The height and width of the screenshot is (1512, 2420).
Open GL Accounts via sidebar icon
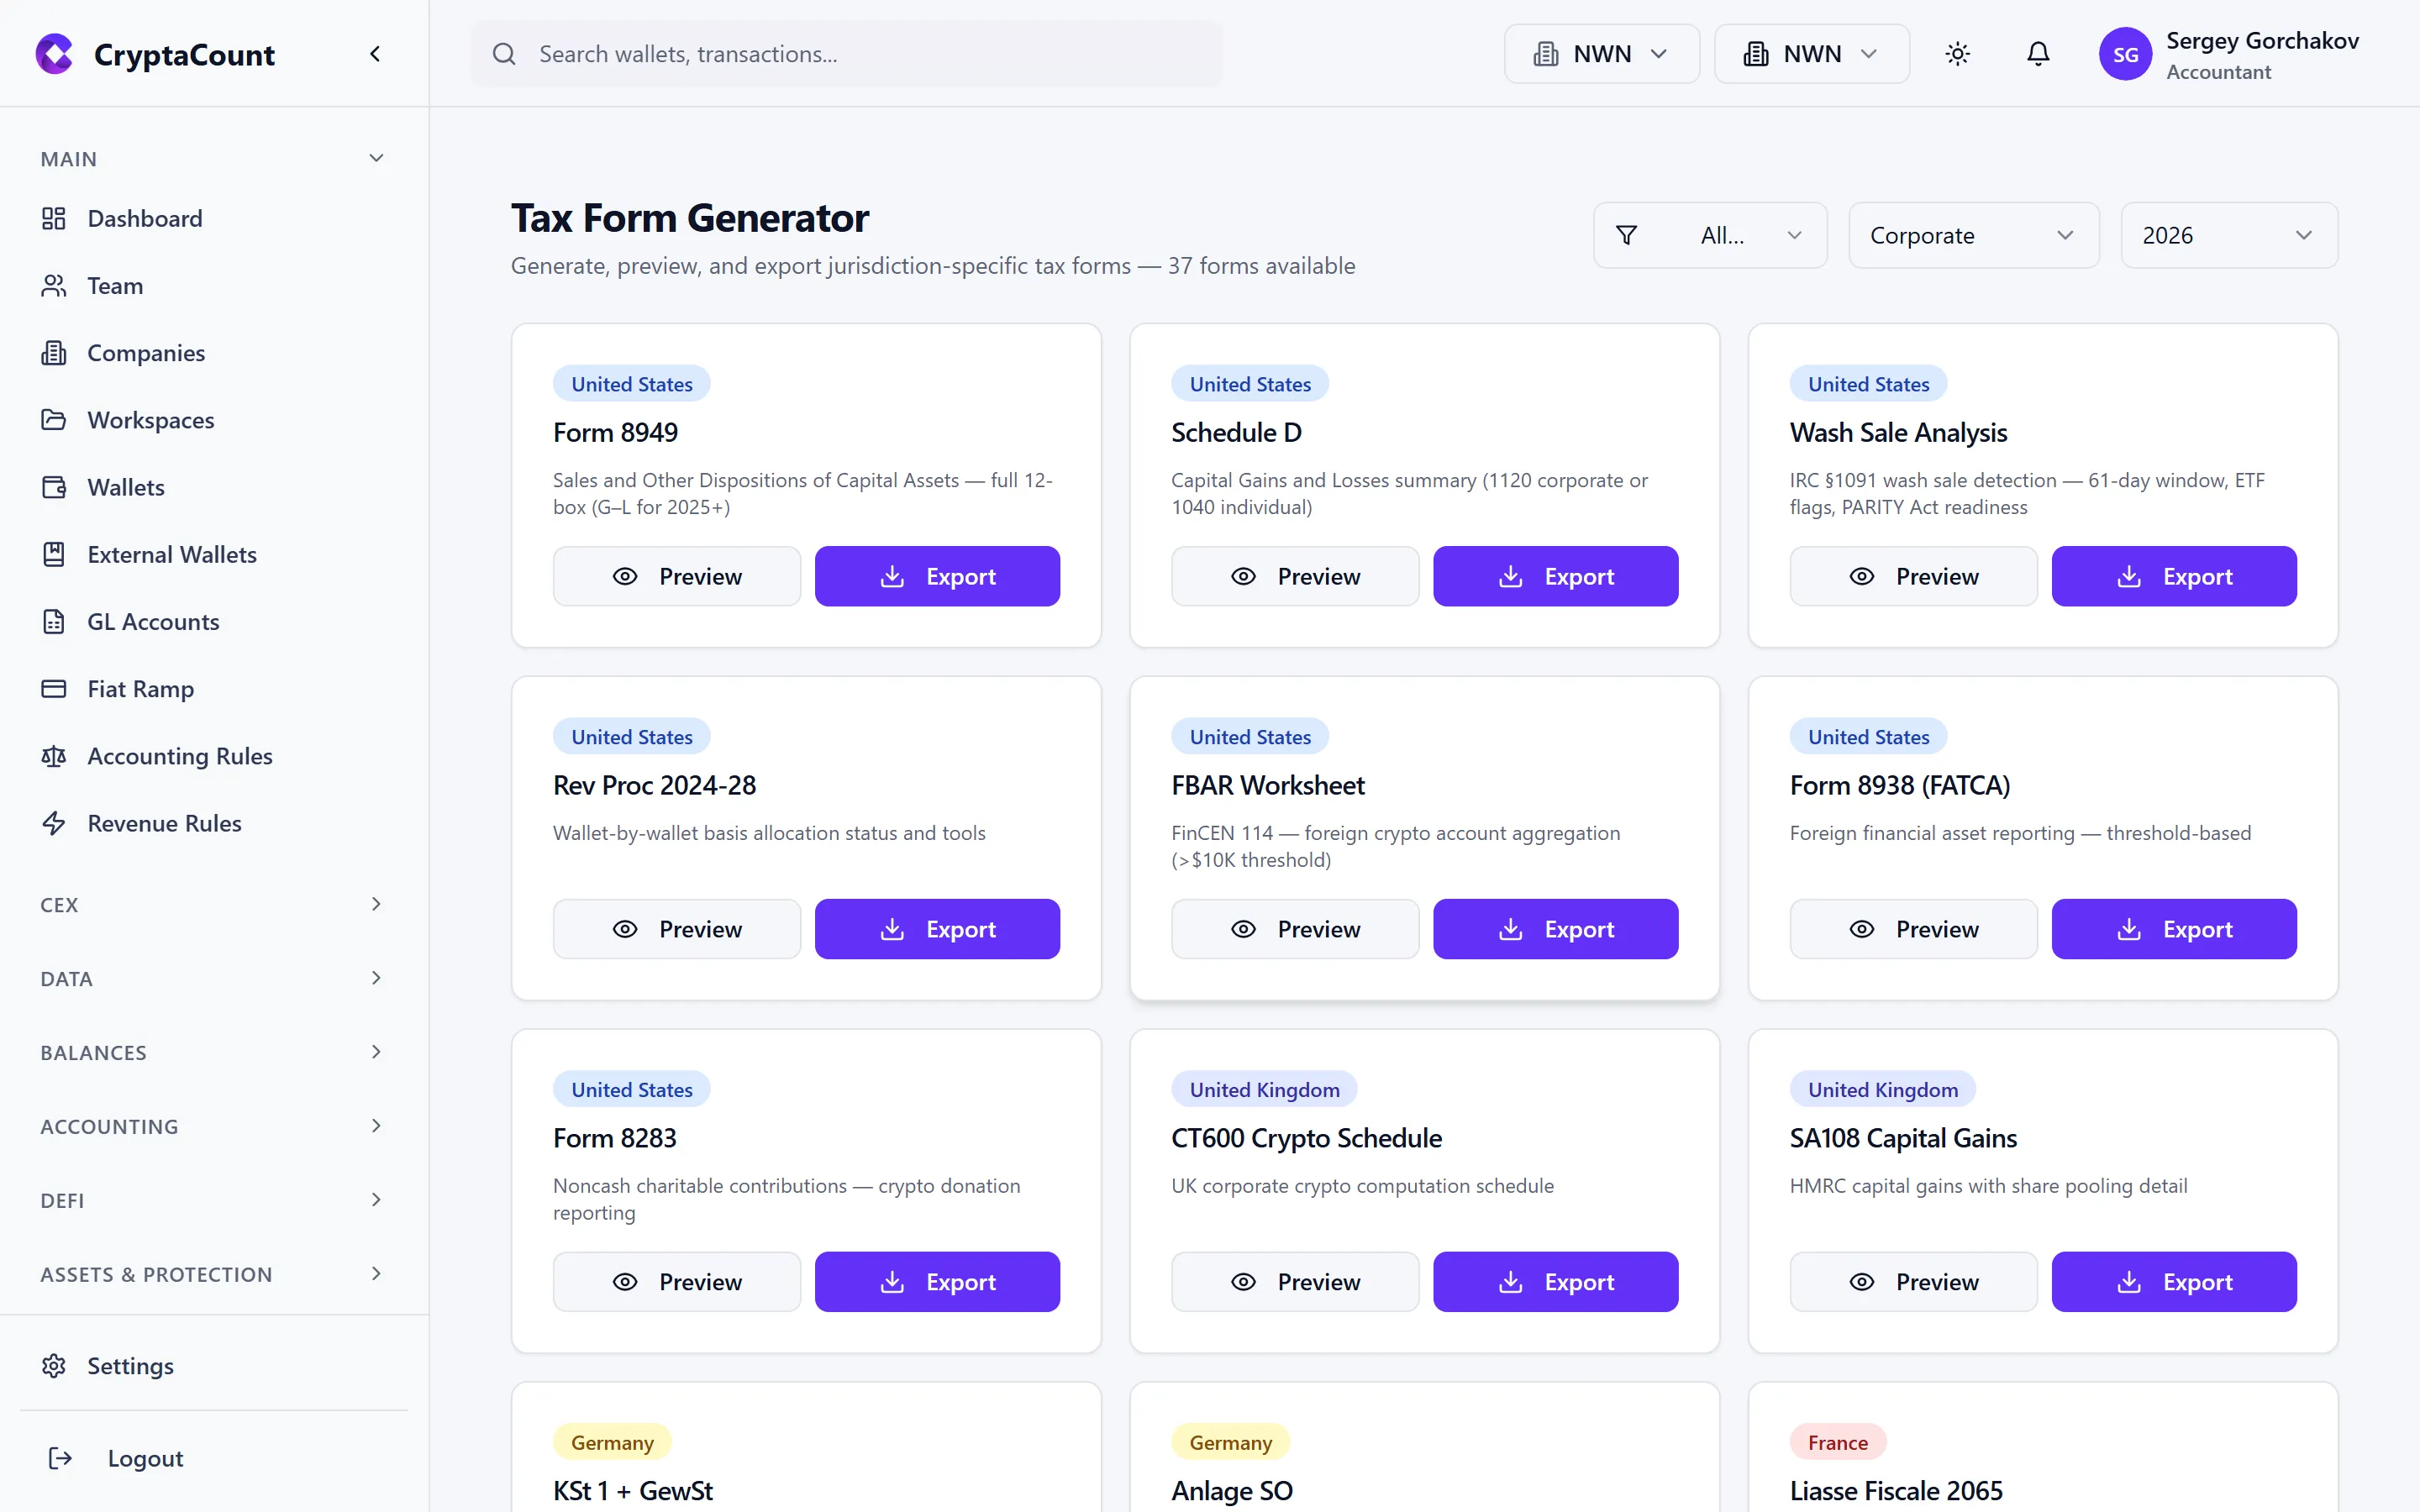point(55,621)
